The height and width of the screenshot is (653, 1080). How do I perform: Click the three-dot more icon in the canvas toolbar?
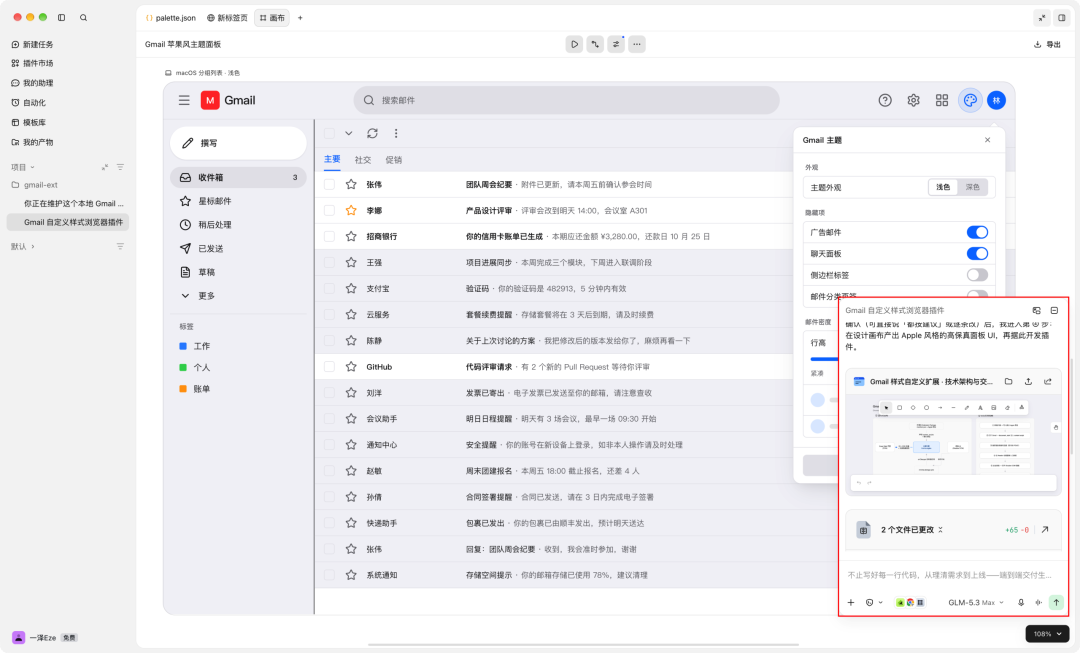[636, 44]
